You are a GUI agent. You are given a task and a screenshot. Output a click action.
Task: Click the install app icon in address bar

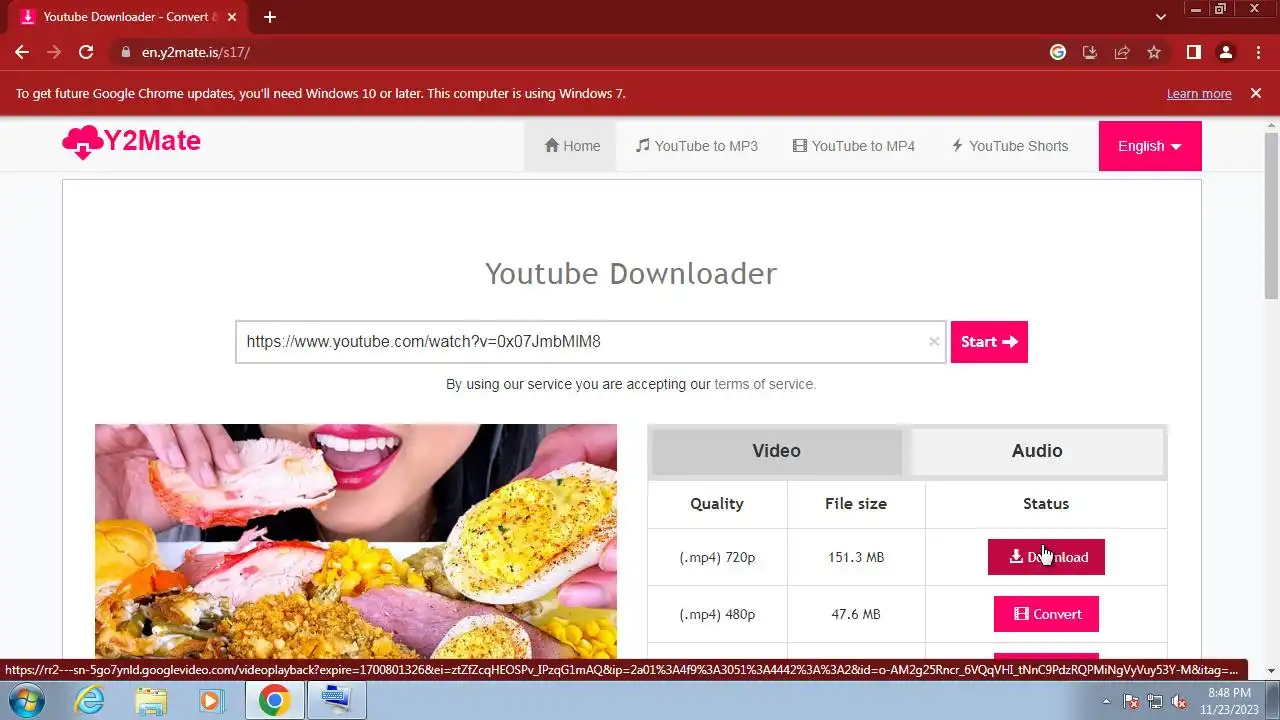click(x=1090, y=52)
